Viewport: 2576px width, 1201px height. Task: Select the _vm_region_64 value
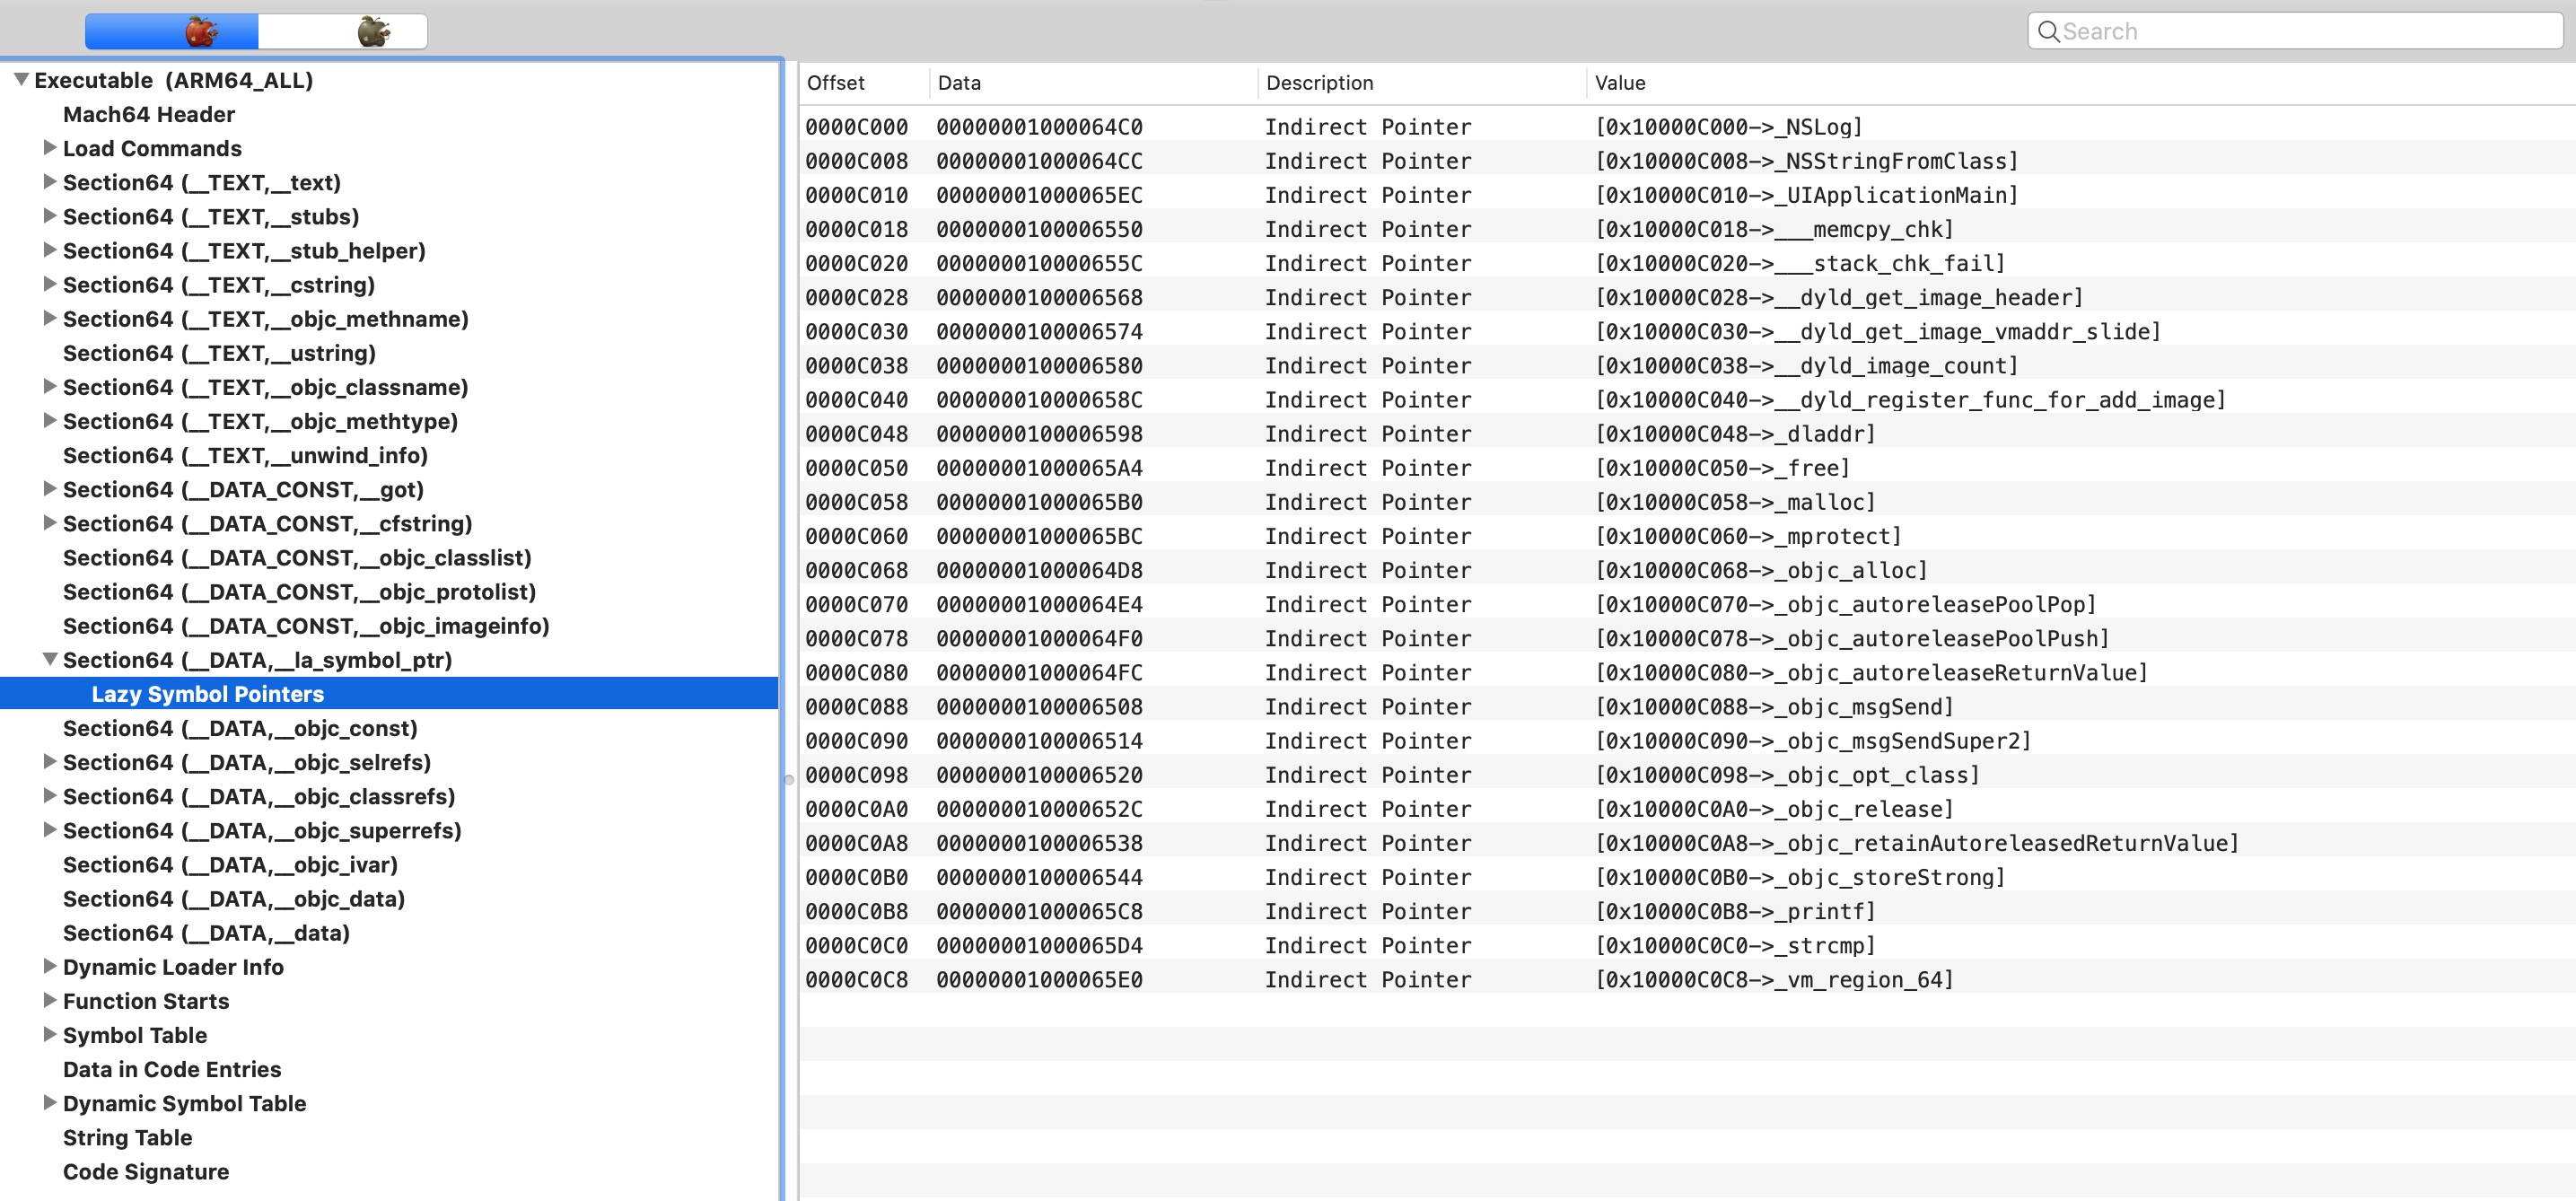pyautogui.click(x=1774, y=979)
